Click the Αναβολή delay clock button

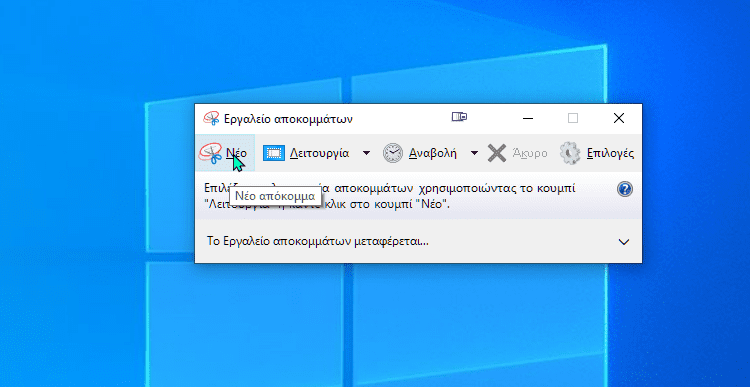click(x=420, y=154)
